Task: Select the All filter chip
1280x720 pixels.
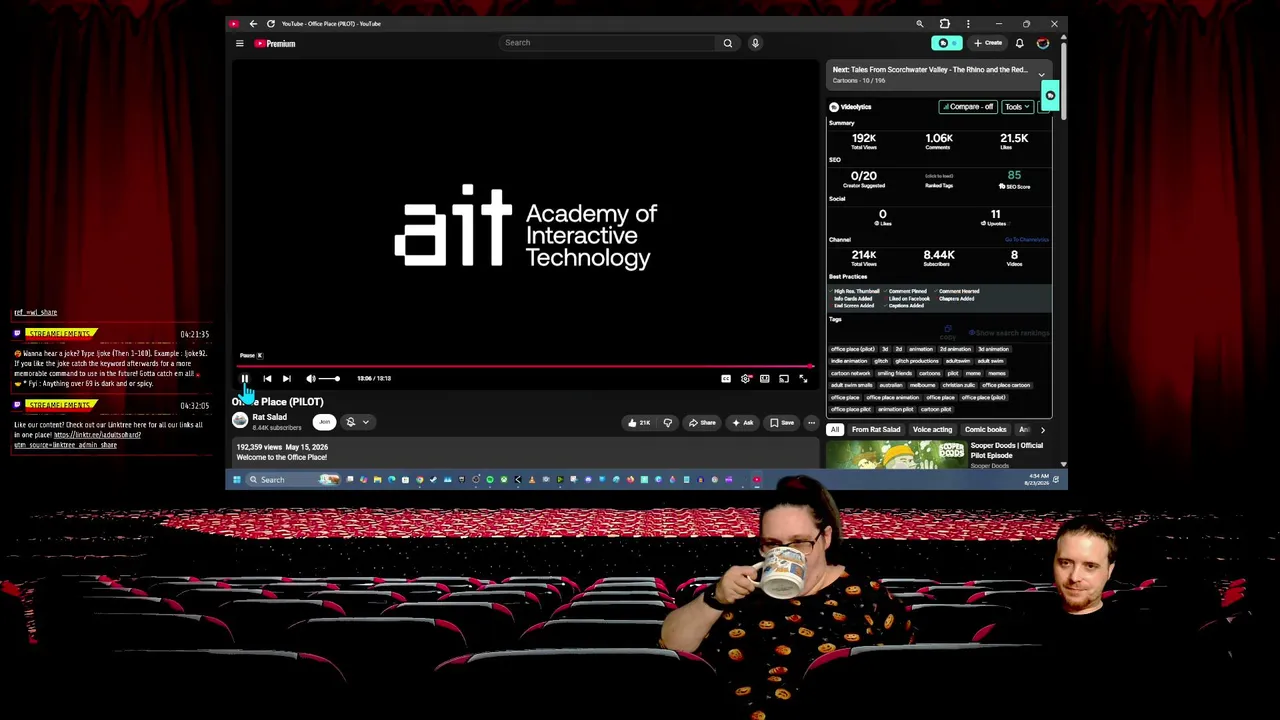Action: tap(835, 430)
